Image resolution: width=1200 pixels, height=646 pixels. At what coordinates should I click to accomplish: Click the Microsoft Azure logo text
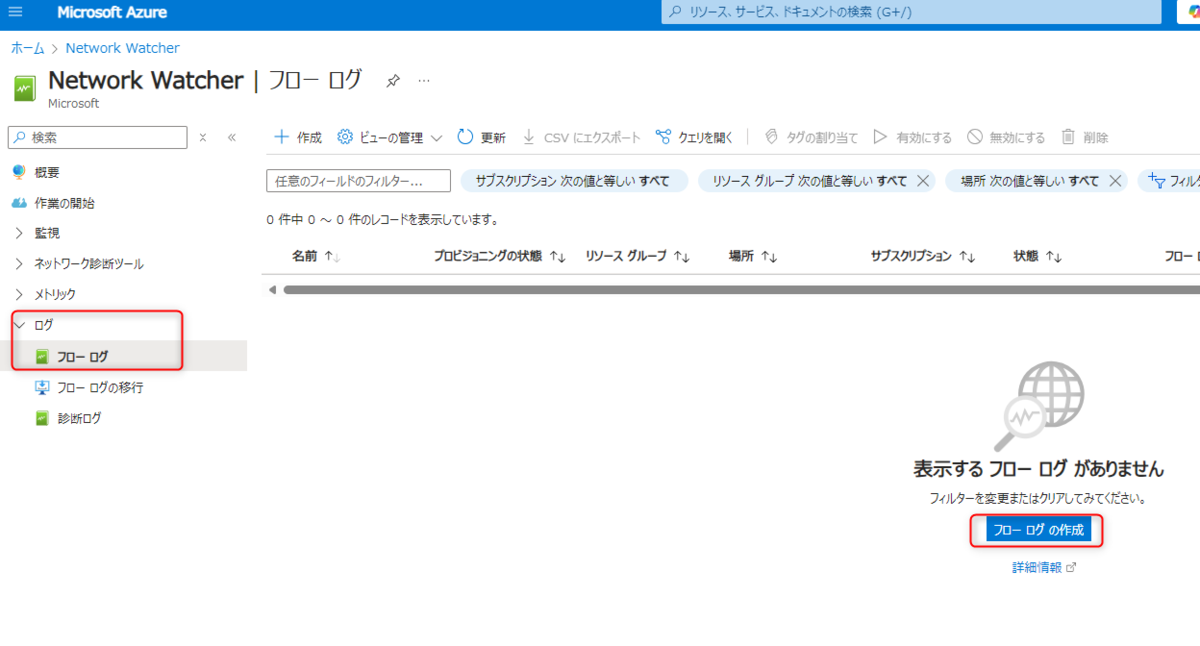click(x=112, y=13)
